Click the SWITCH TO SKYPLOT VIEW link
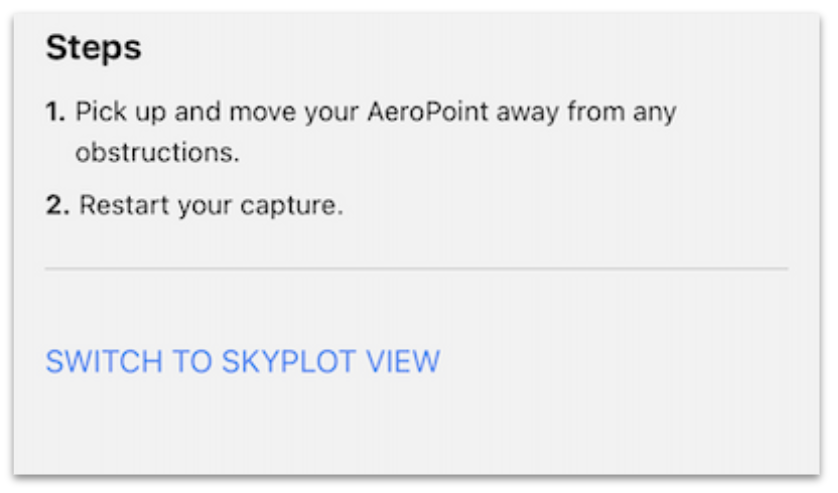Screen dimensions: 838x493 click(x=242, y=362)
